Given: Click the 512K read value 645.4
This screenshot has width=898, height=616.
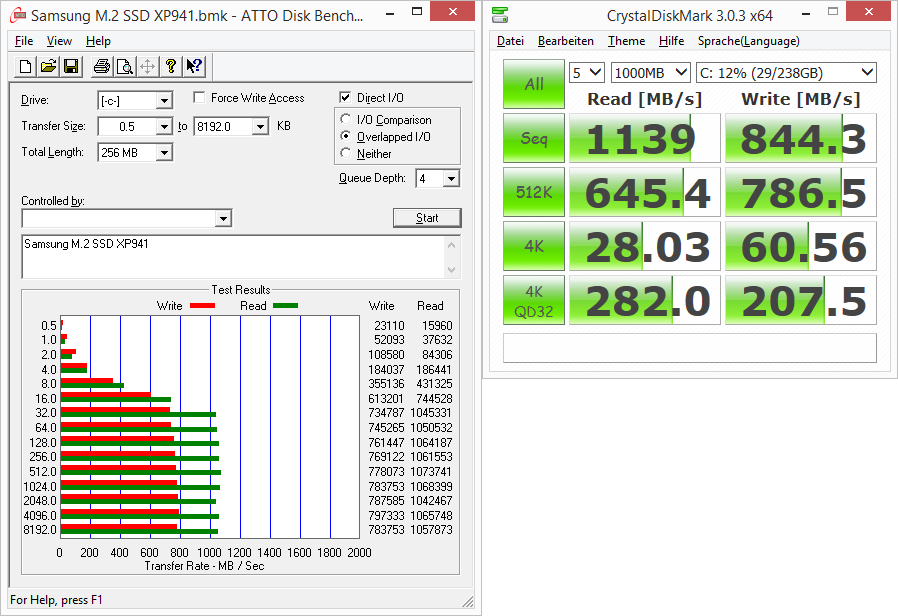Looking at the screenshot, I should 644,192.
